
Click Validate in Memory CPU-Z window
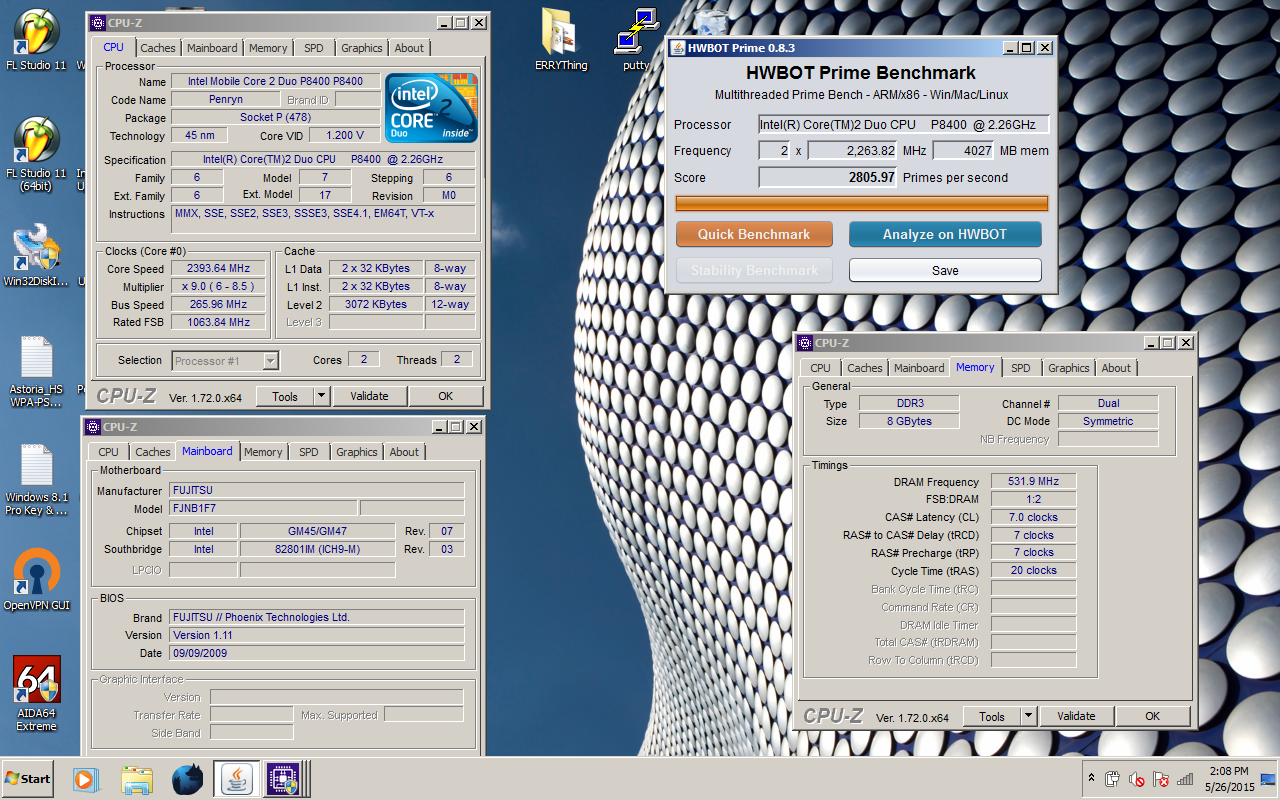click(1076, 716)
